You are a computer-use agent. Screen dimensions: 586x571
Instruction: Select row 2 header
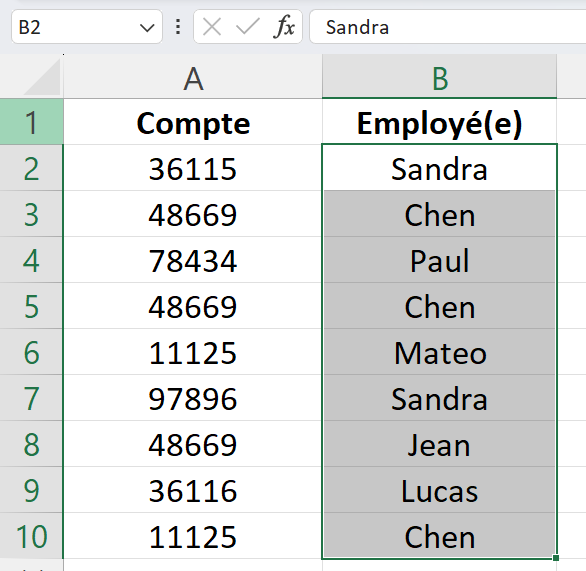click(x=31, y=168)
